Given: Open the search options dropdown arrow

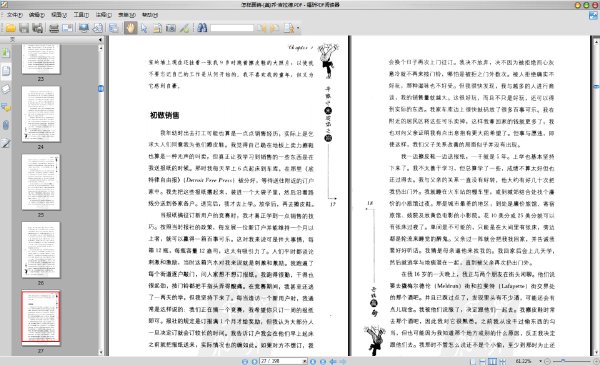Looking at the screenshot, I should click(x=298, y=28).
